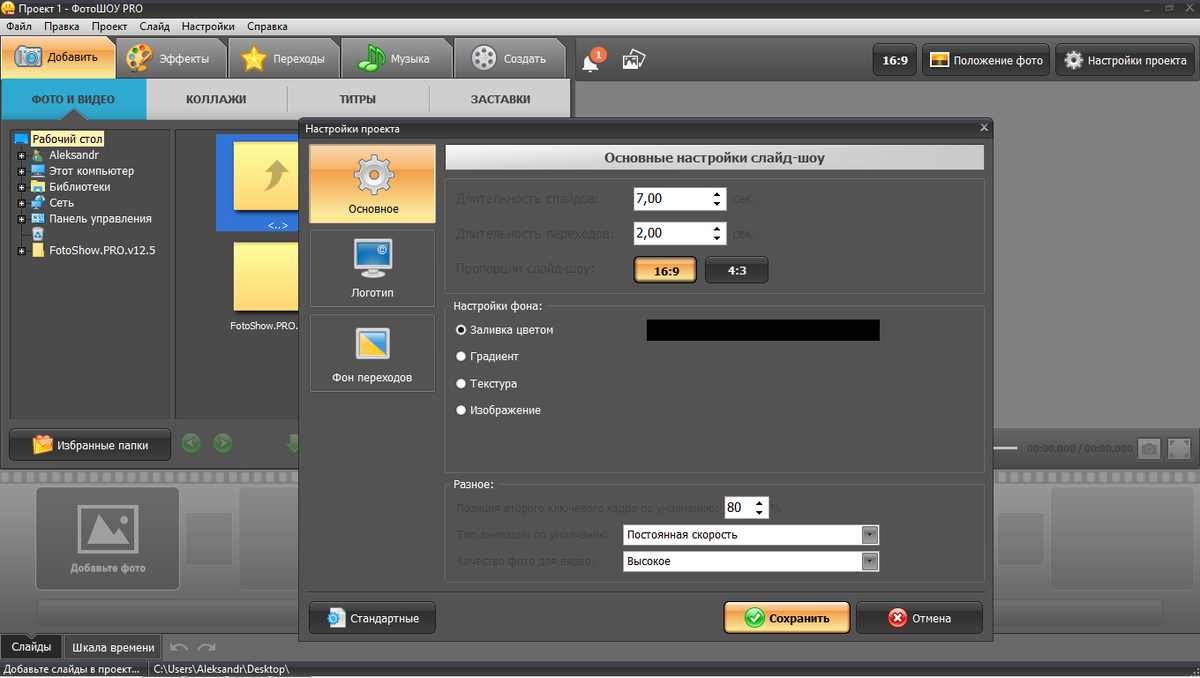Open the Постоянная скорость dropdown
Viewport: 1200px width, 678px height.
tap(870, 535)
